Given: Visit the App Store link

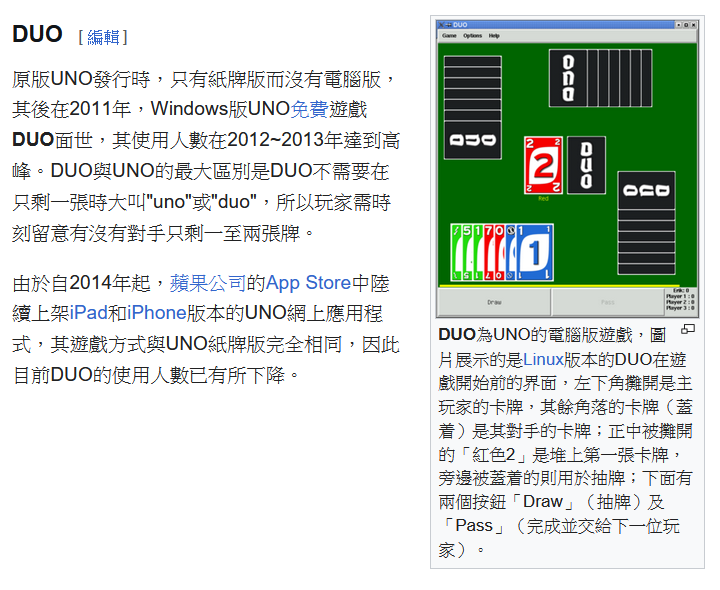Looking at the screenshot, I should point(308,283).
